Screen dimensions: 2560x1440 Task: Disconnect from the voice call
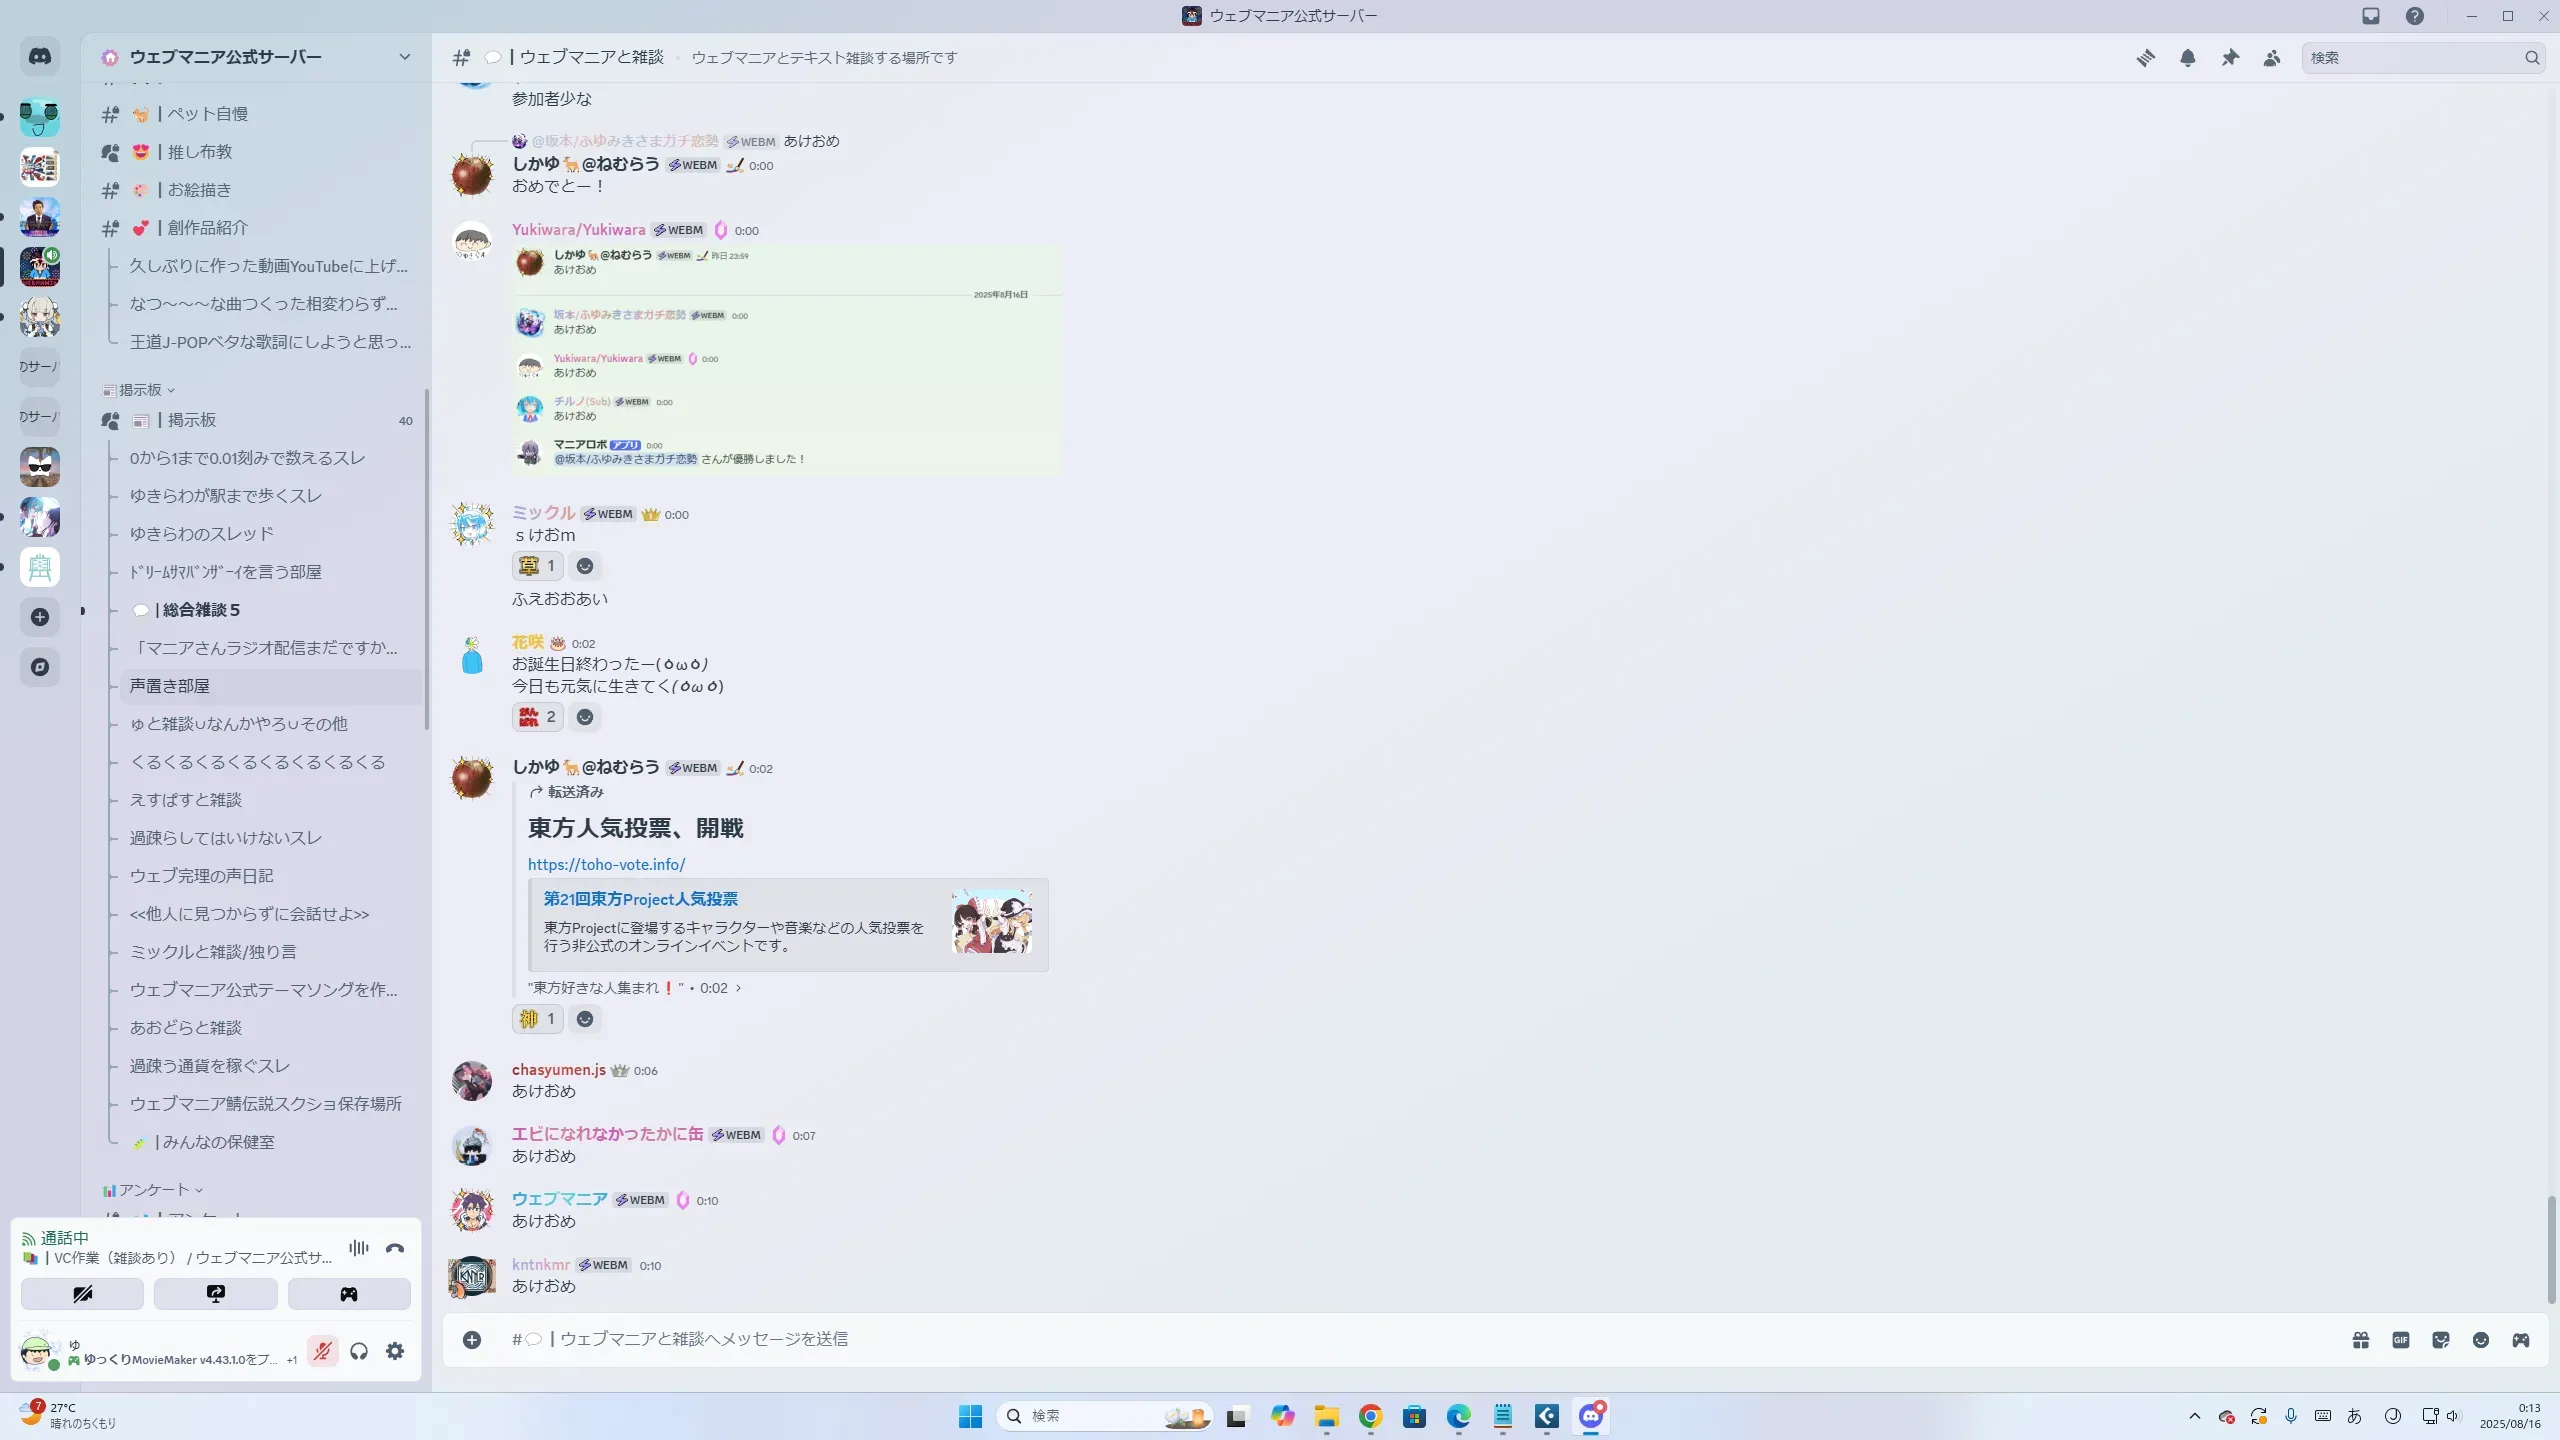(395, 1248)
